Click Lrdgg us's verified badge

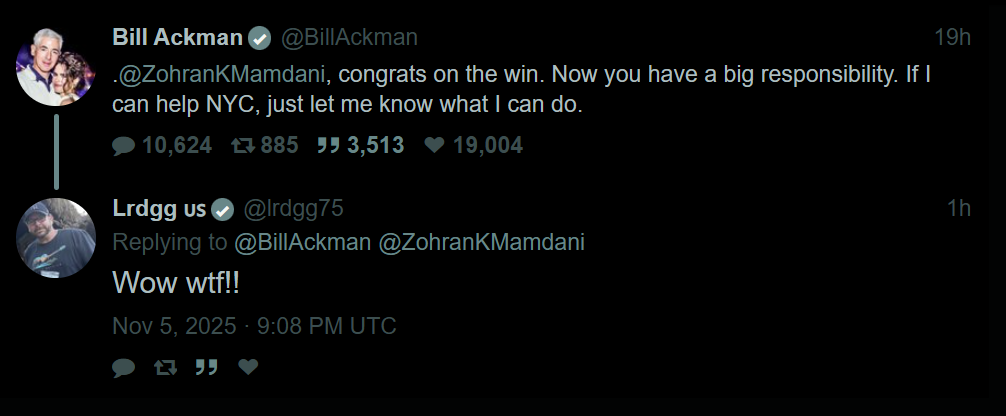[x=223, y=209]
